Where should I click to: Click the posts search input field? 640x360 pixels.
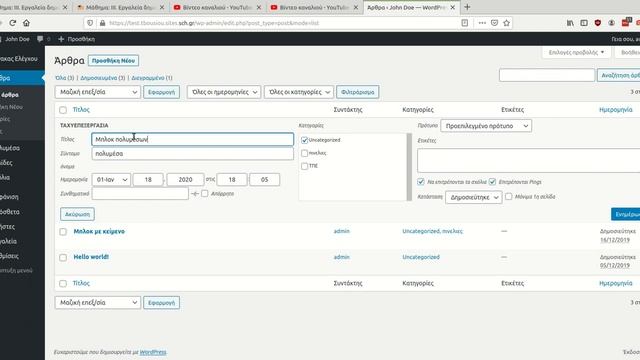[547, 75]
